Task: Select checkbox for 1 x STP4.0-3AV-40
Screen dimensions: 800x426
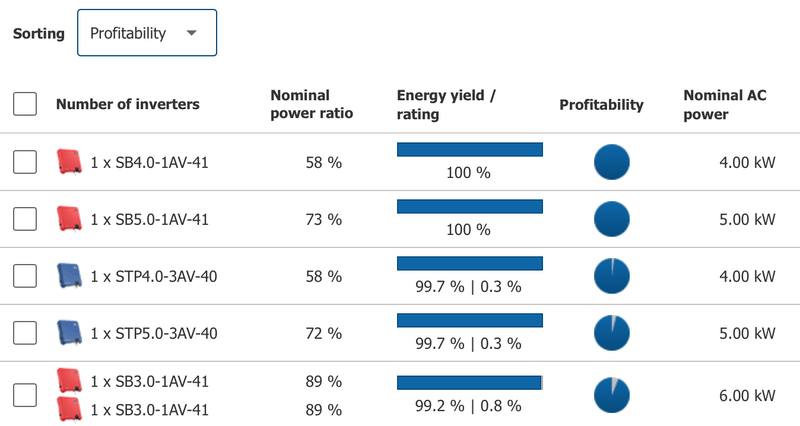Action: point(25,275)
